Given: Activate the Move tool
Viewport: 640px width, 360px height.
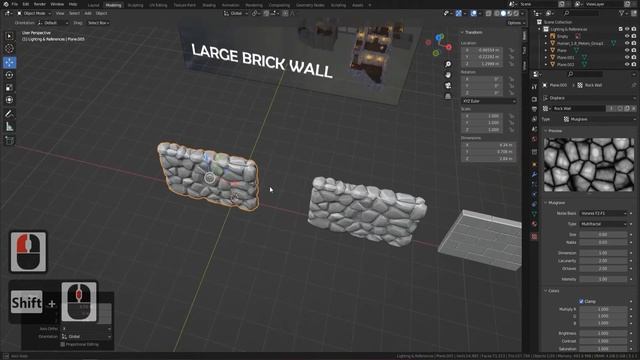Looking at the screenshot, I should click(x=9, y=62).
